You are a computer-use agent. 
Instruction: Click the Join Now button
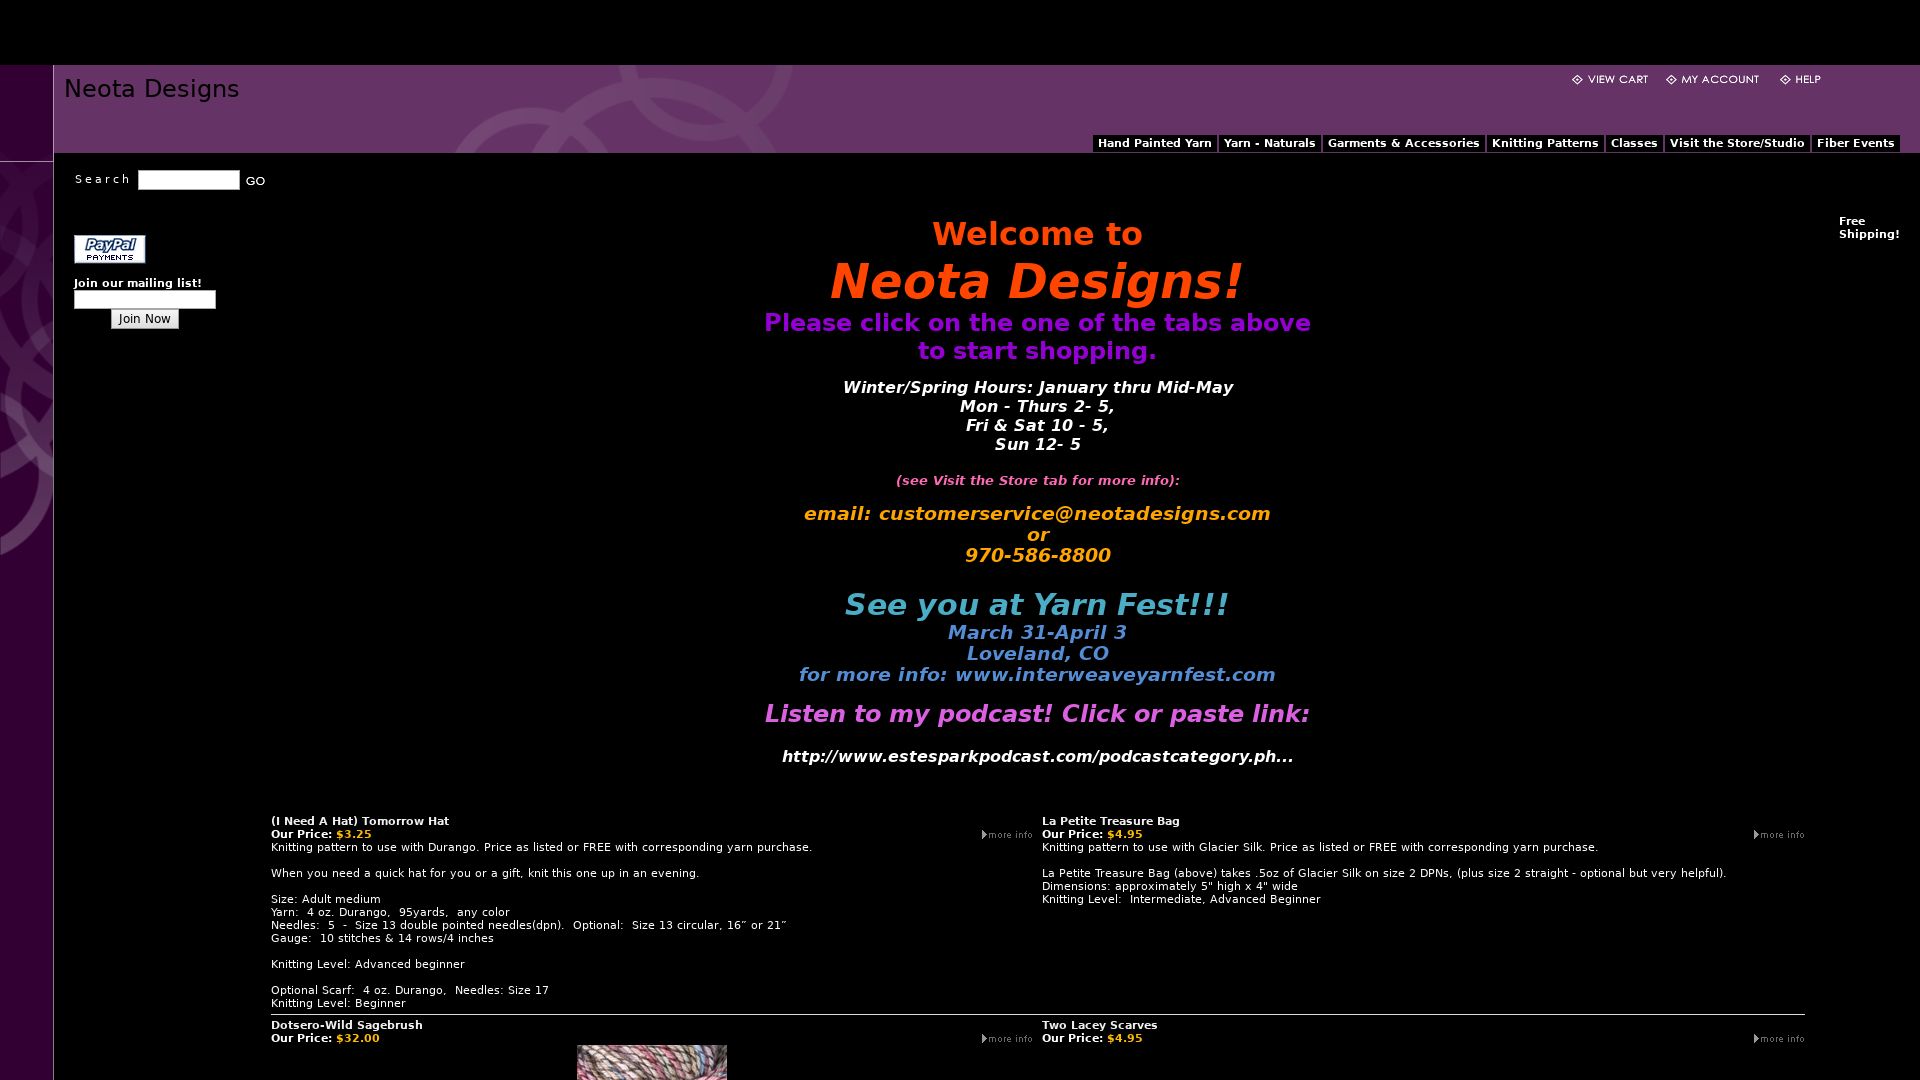click(144, 319)
